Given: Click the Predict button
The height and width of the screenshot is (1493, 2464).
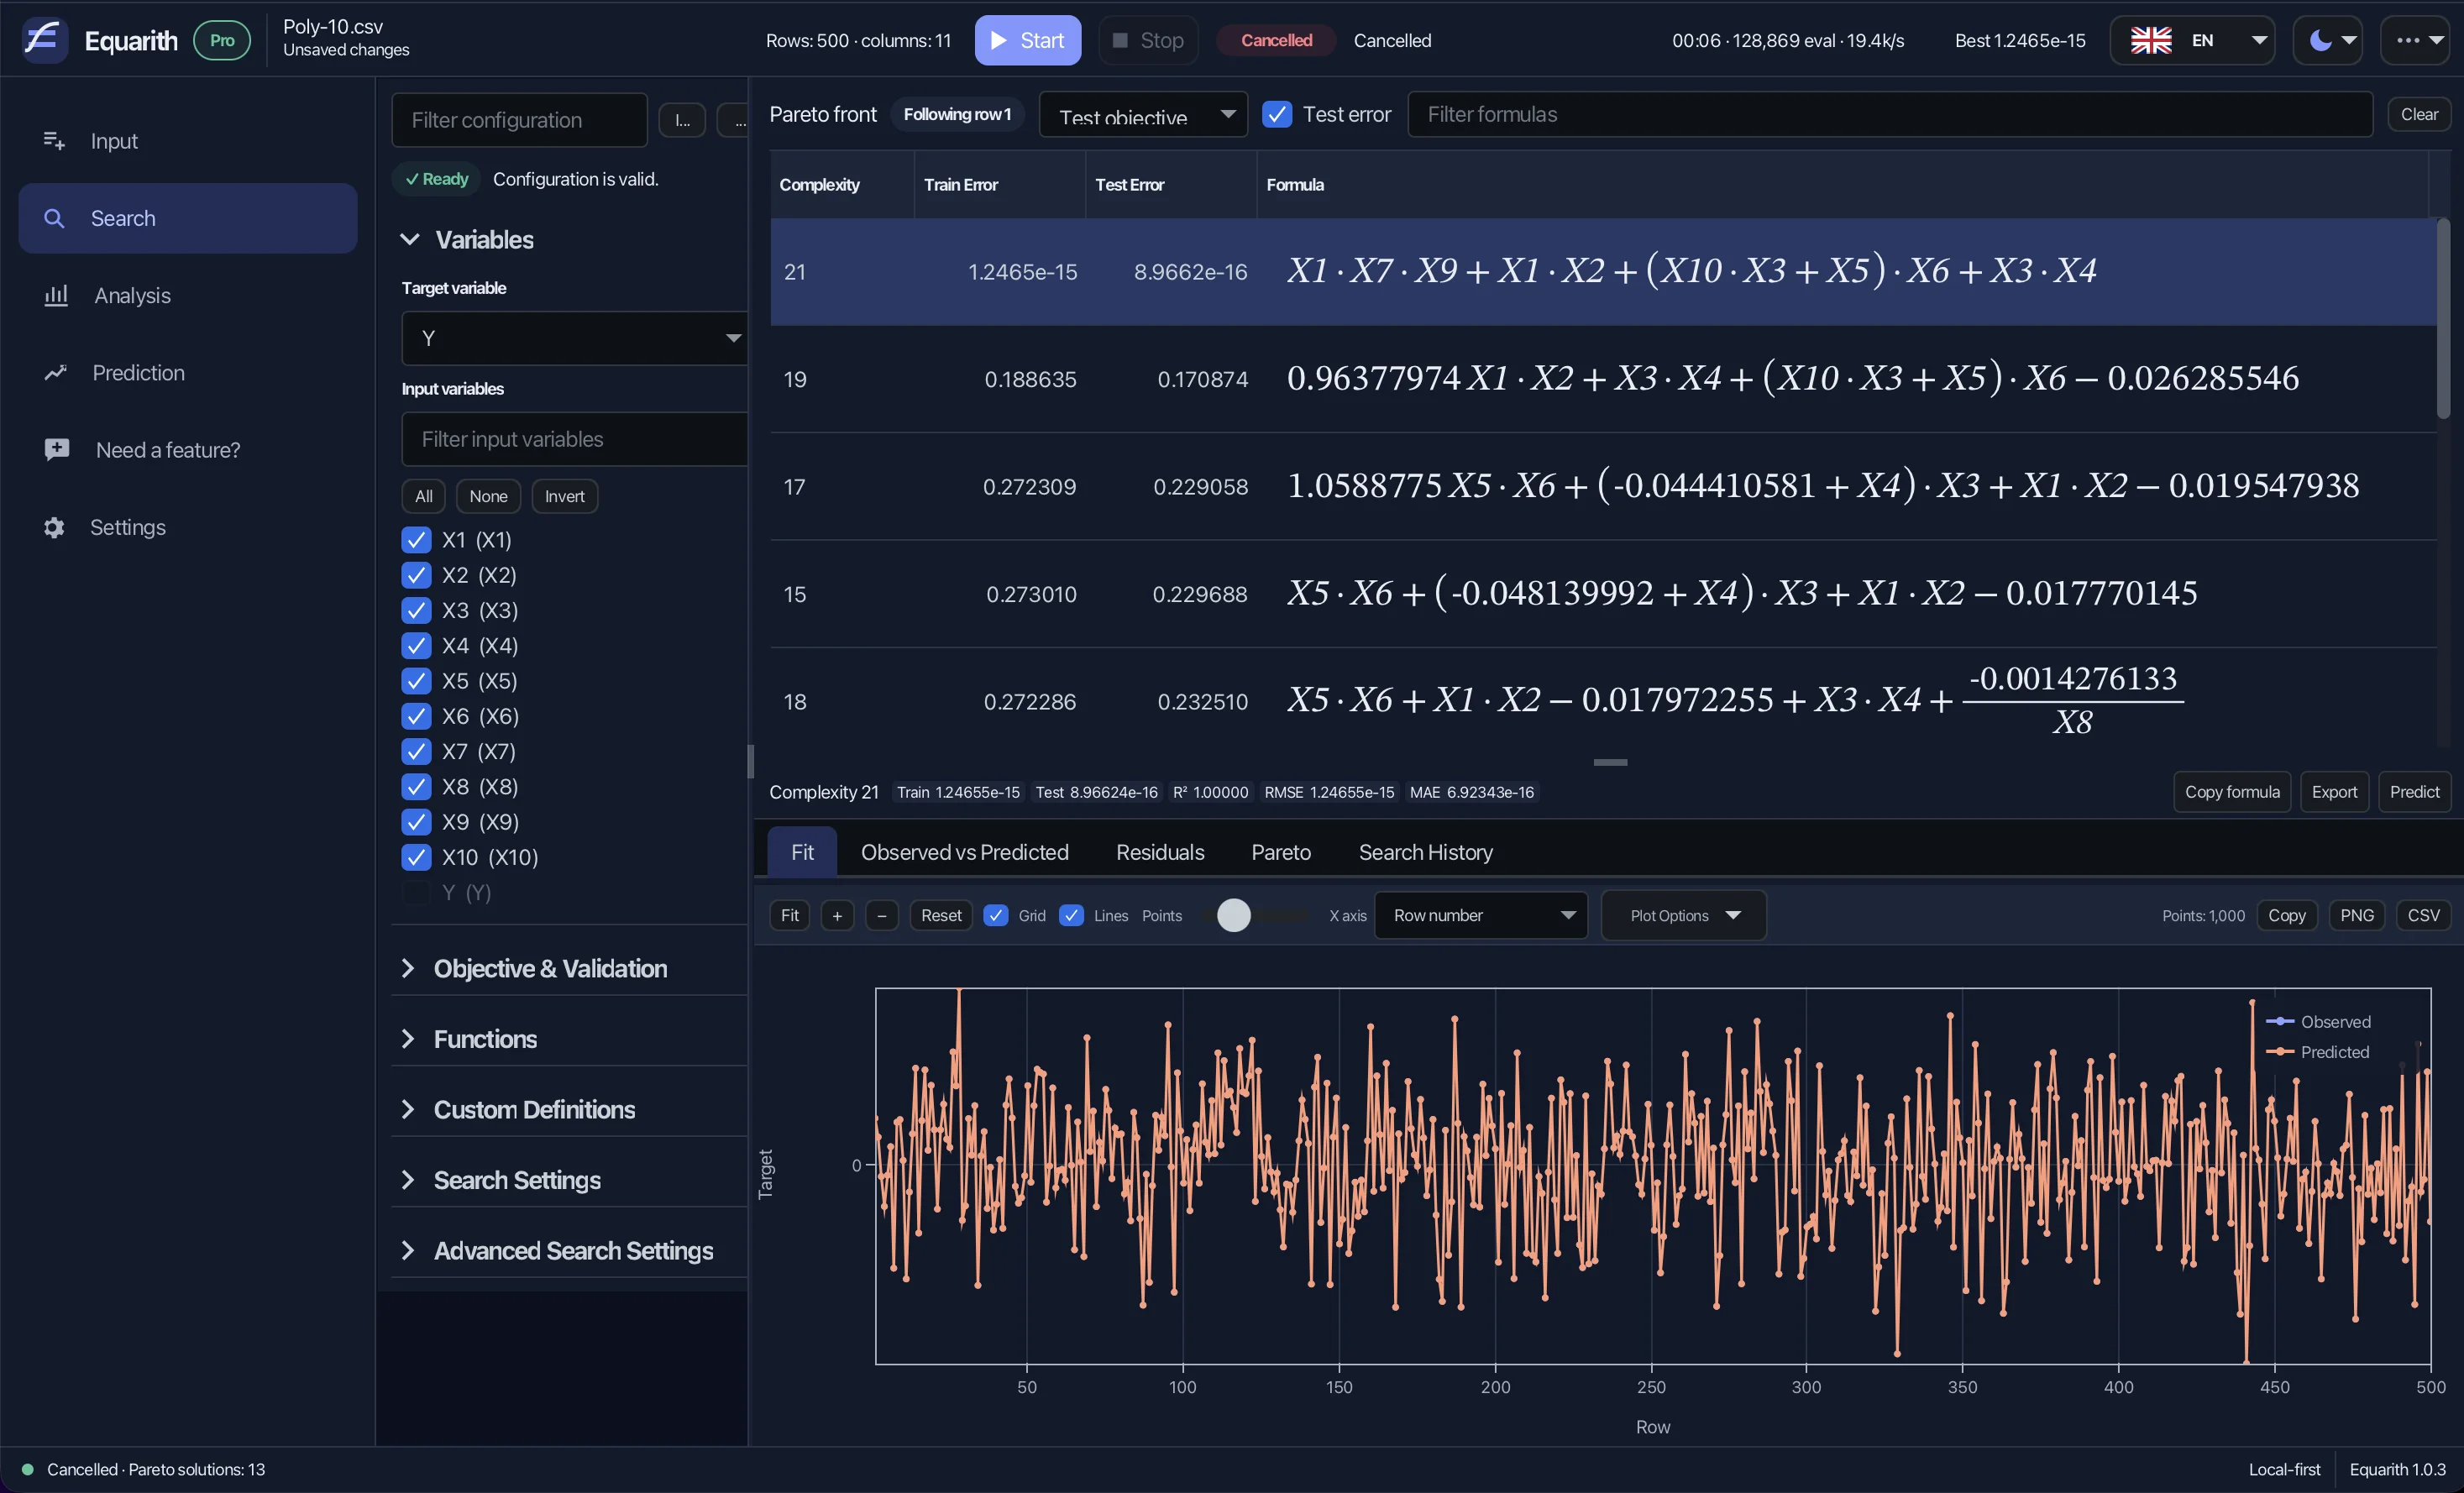Looking at the screenshot, I should tap(2414, 792).
